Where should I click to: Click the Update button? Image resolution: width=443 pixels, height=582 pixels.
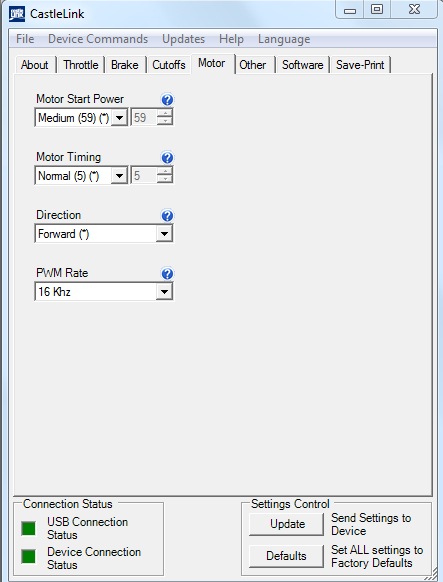pyautogui.click(x=286, y=524)
